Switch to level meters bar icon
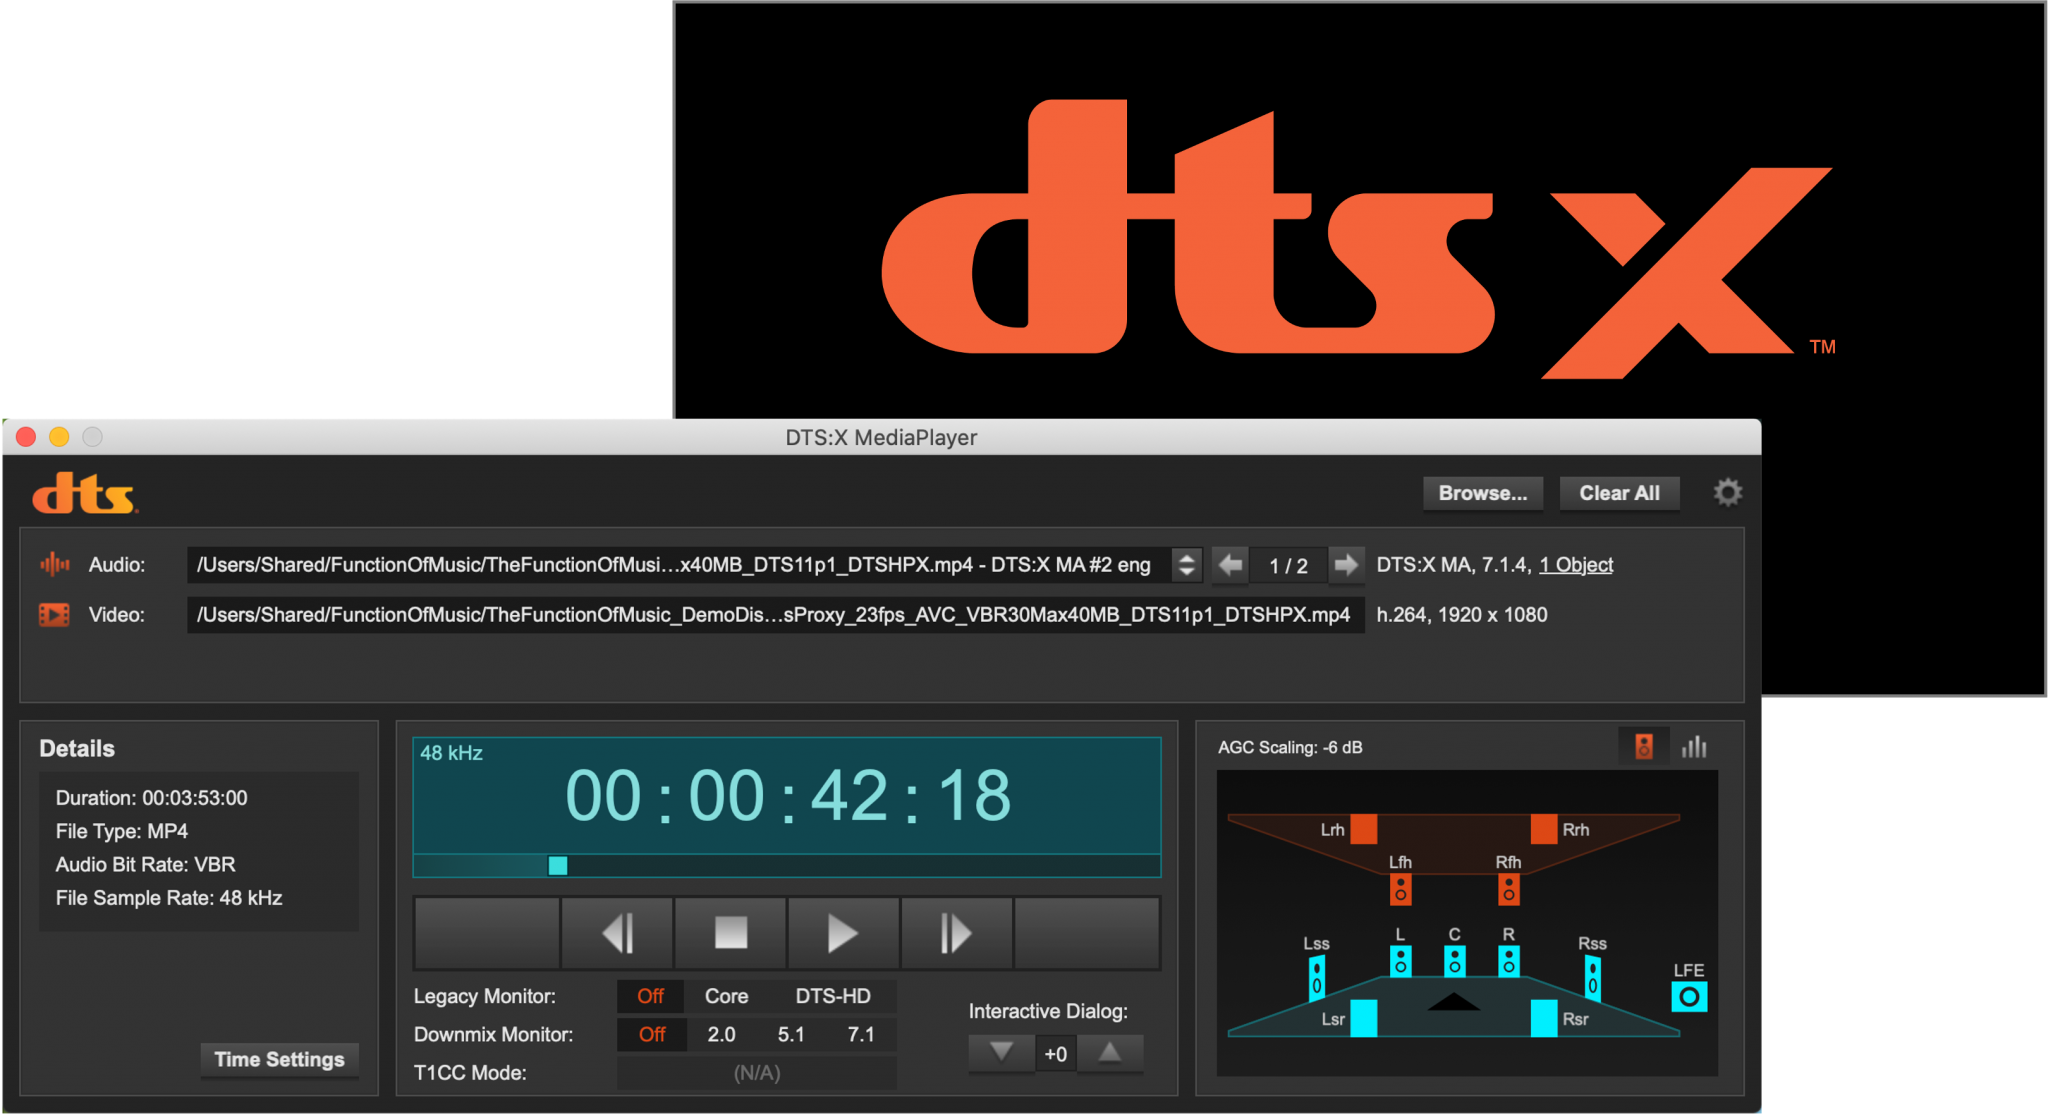2048x1115 pixels. (1694, 747)
